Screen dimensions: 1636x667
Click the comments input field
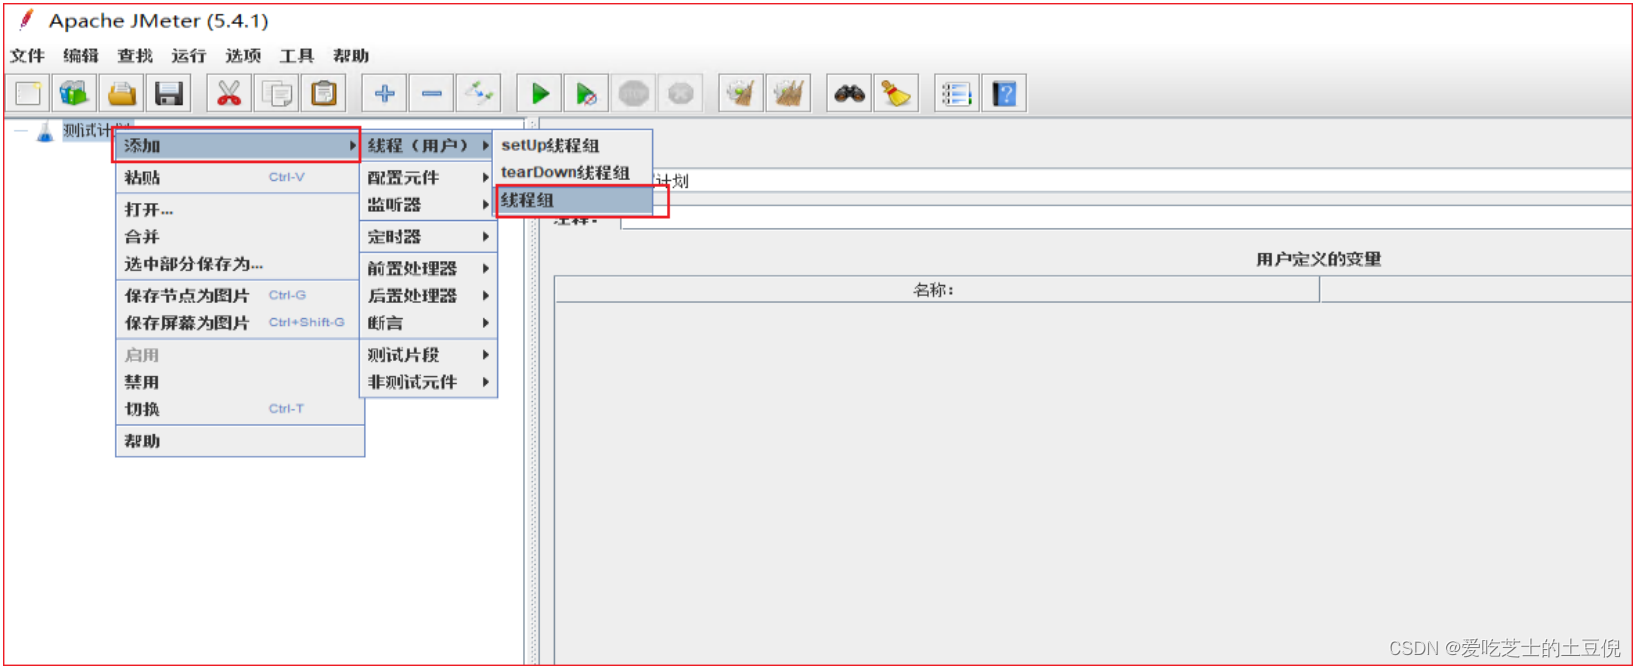pos(1126,218)
